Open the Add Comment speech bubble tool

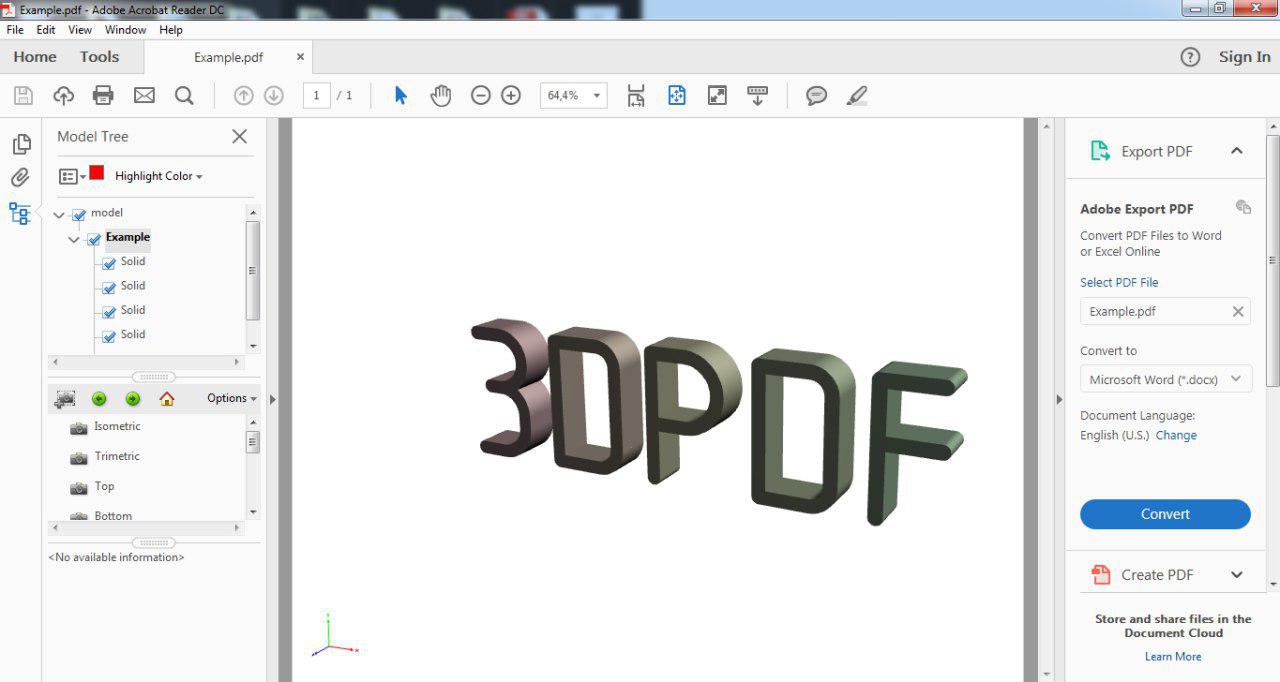tap(816, 95)
